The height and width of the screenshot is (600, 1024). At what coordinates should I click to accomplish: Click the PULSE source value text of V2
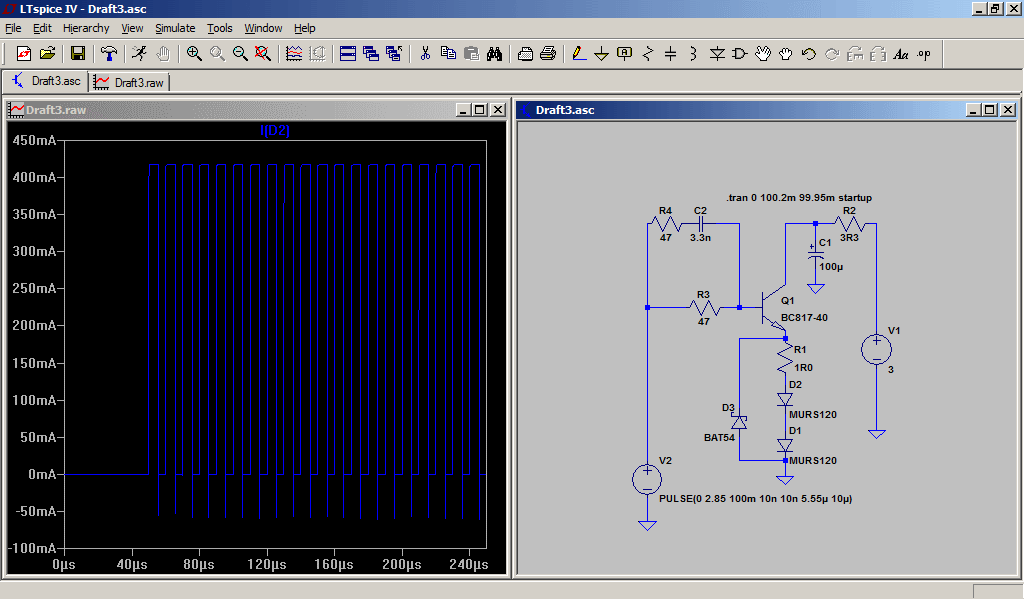[x=756, y=498]
